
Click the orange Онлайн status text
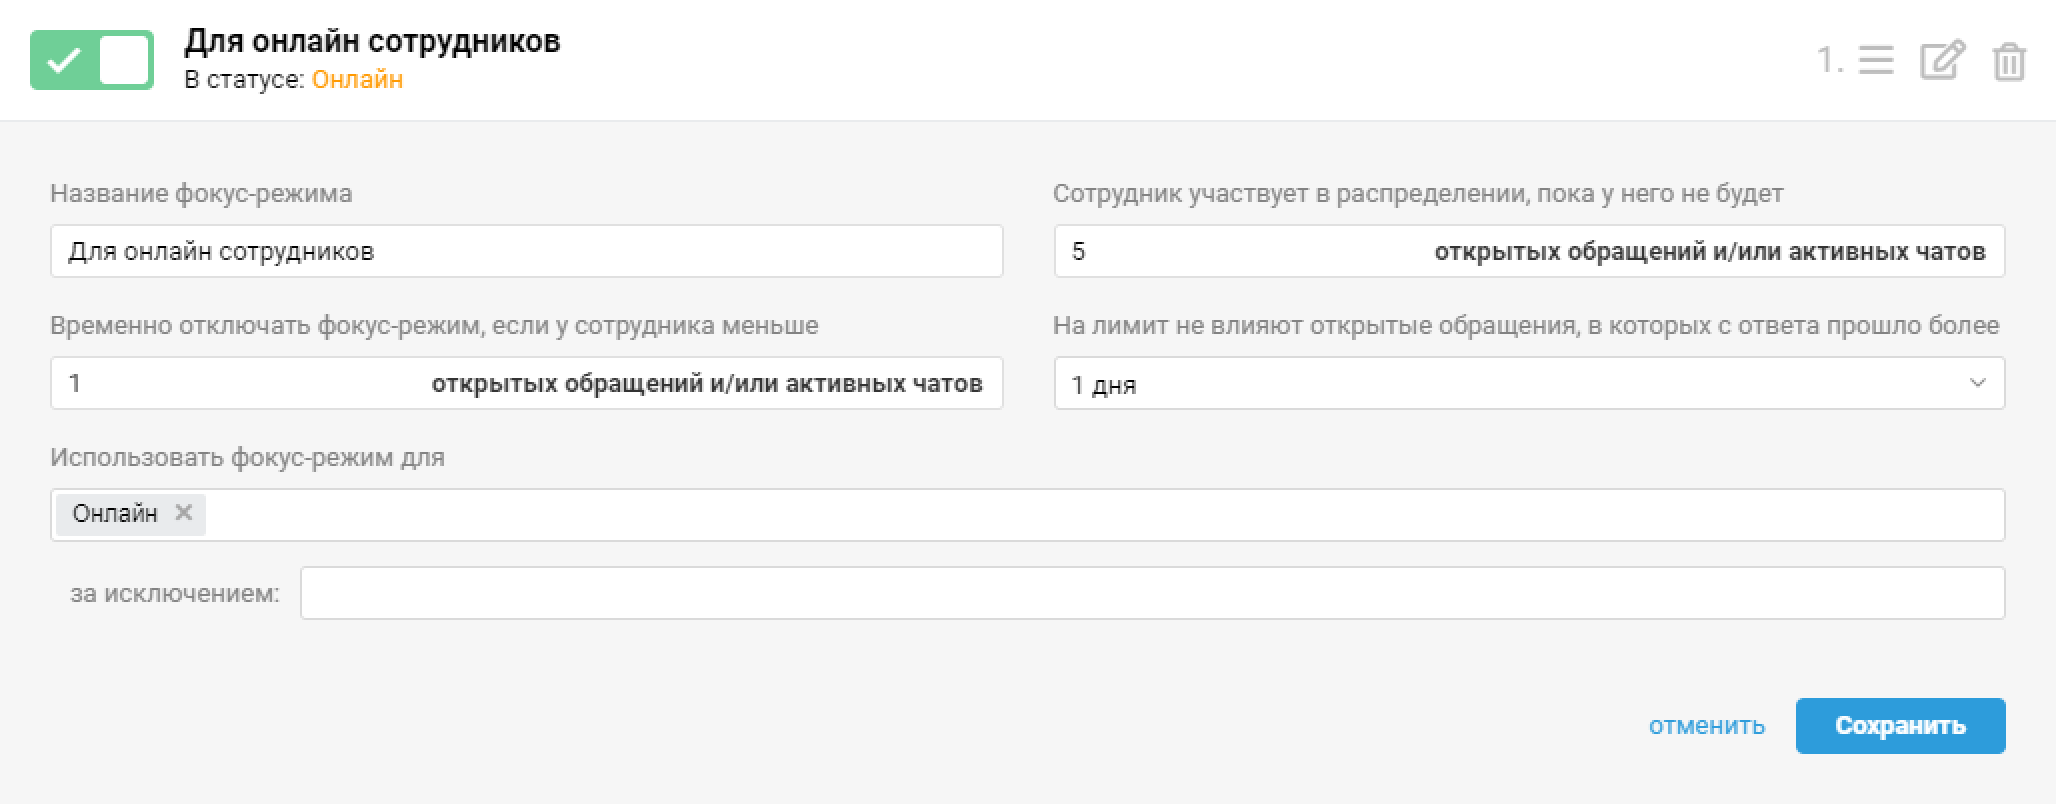click(x=357, y=80)
